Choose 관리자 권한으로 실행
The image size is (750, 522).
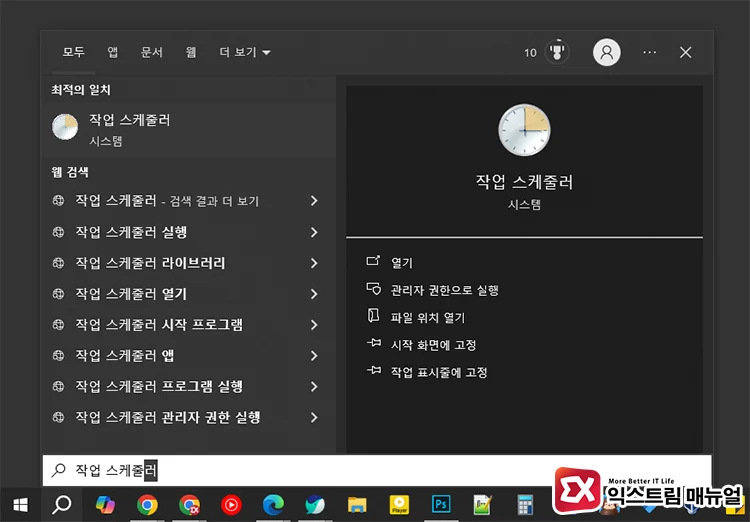(444, 290)
